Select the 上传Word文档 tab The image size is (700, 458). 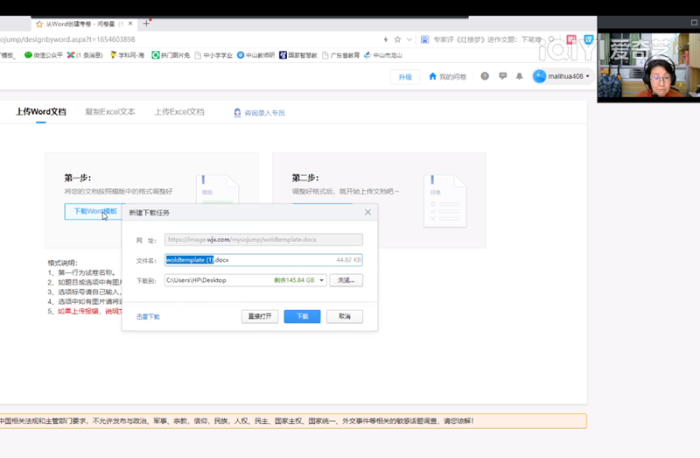point(41,112)
